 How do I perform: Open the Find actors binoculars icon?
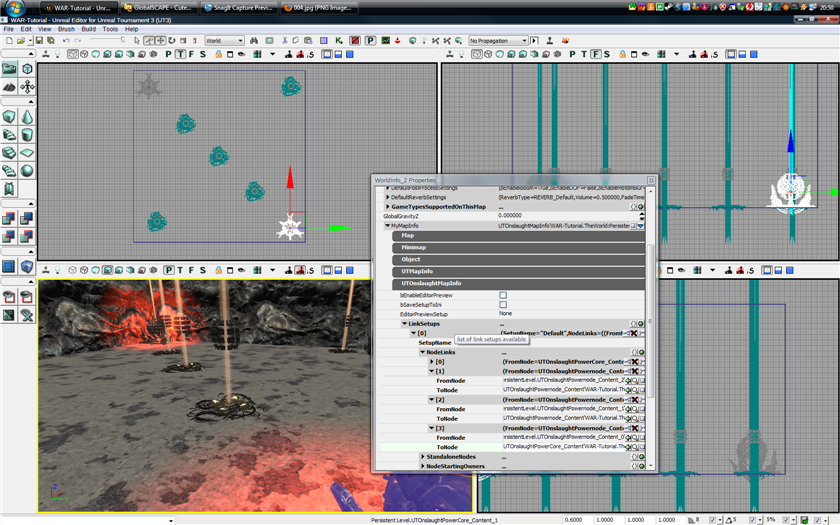(254, 41)
